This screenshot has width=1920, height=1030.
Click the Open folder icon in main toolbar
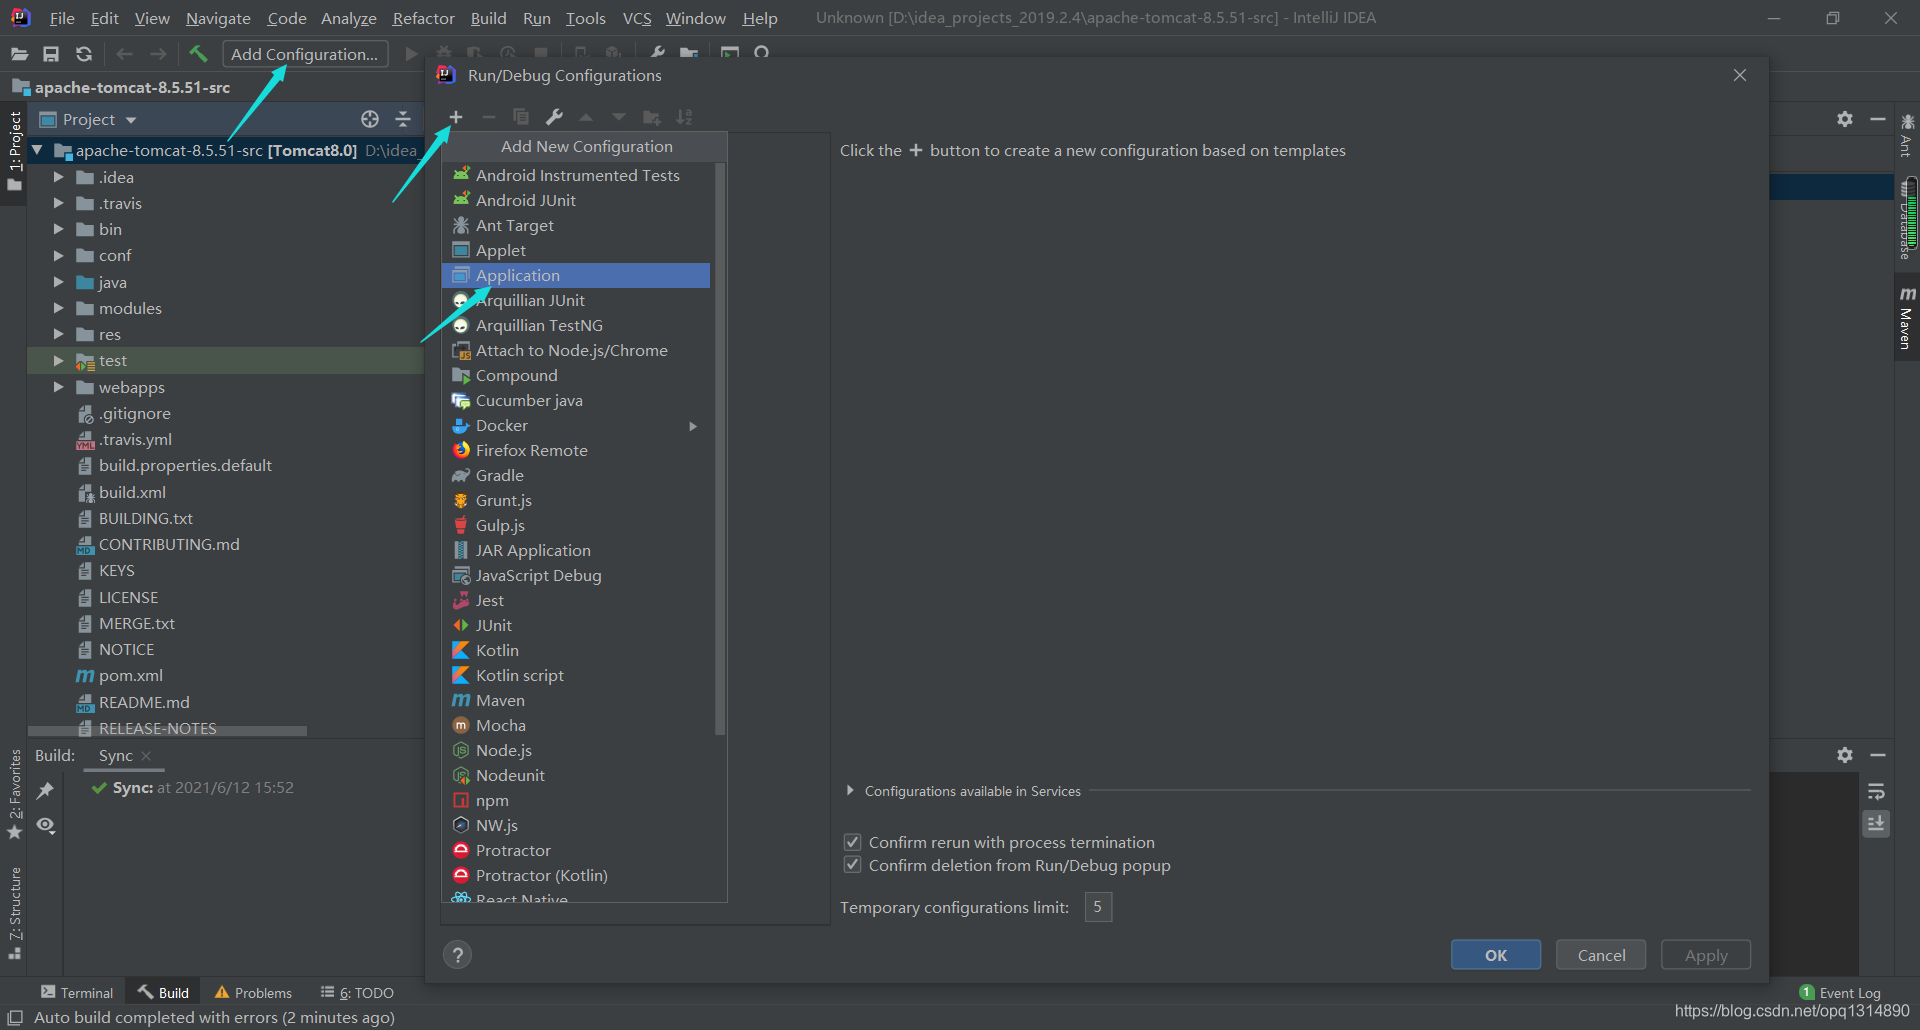coord(19,54)
